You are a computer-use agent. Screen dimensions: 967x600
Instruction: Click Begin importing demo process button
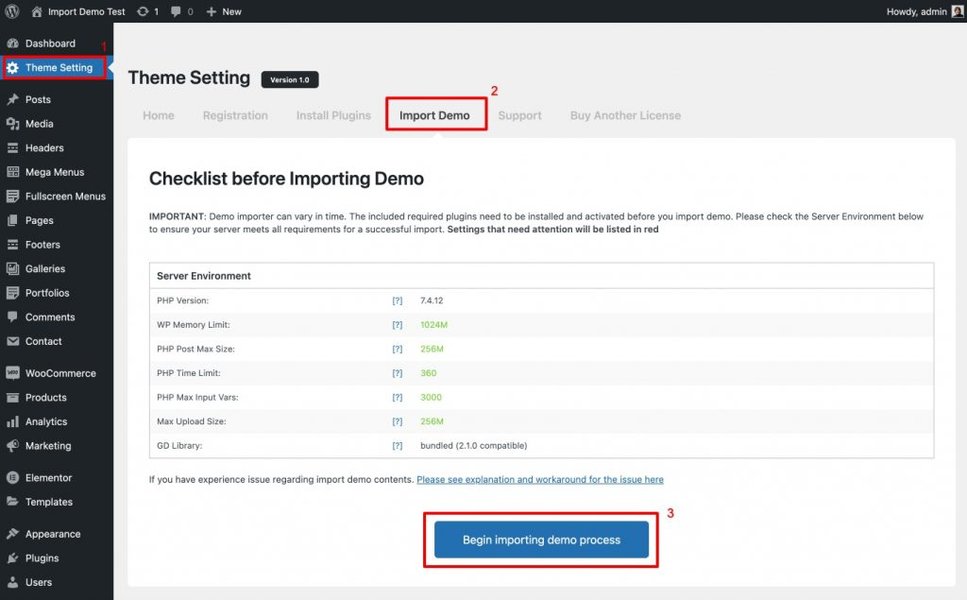click(x=541, y=540)
